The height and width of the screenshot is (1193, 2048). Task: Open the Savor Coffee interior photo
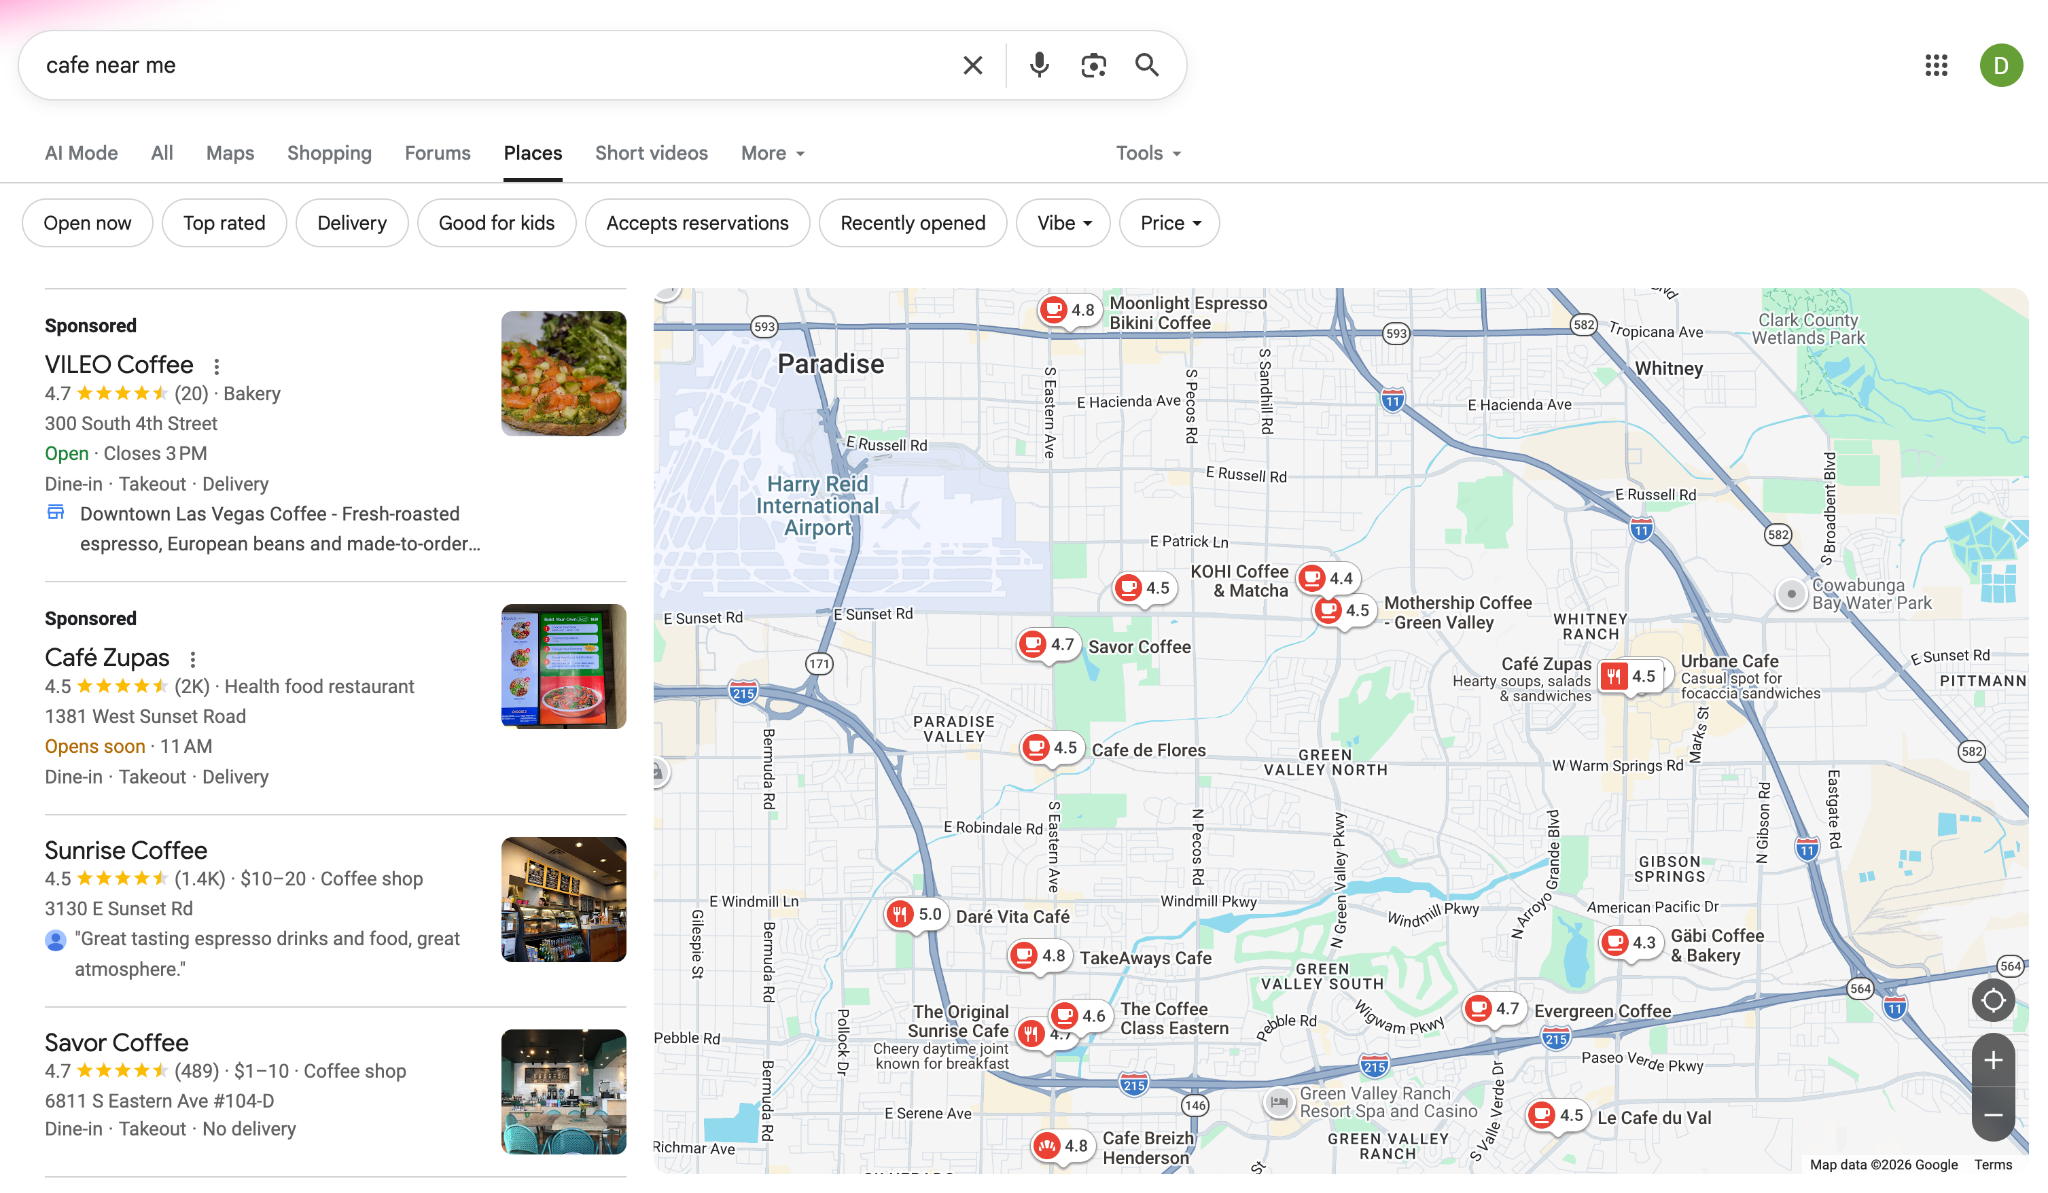pyautogui.click(x=564, y=1091)
